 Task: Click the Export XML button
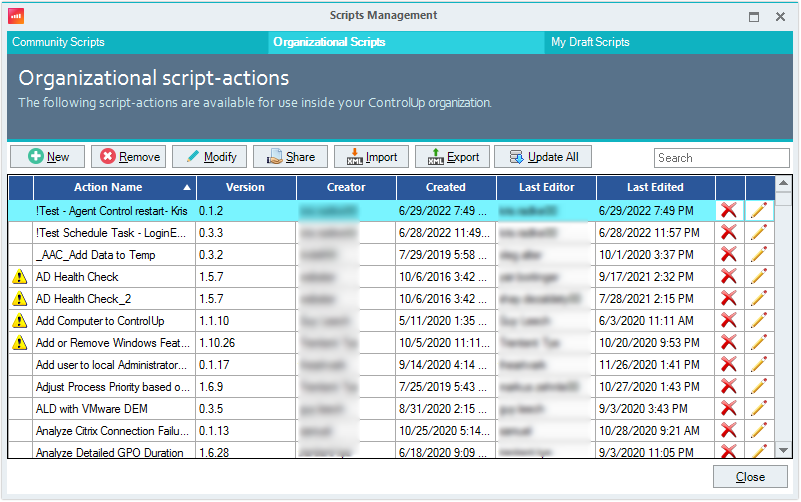pos(453,156)
